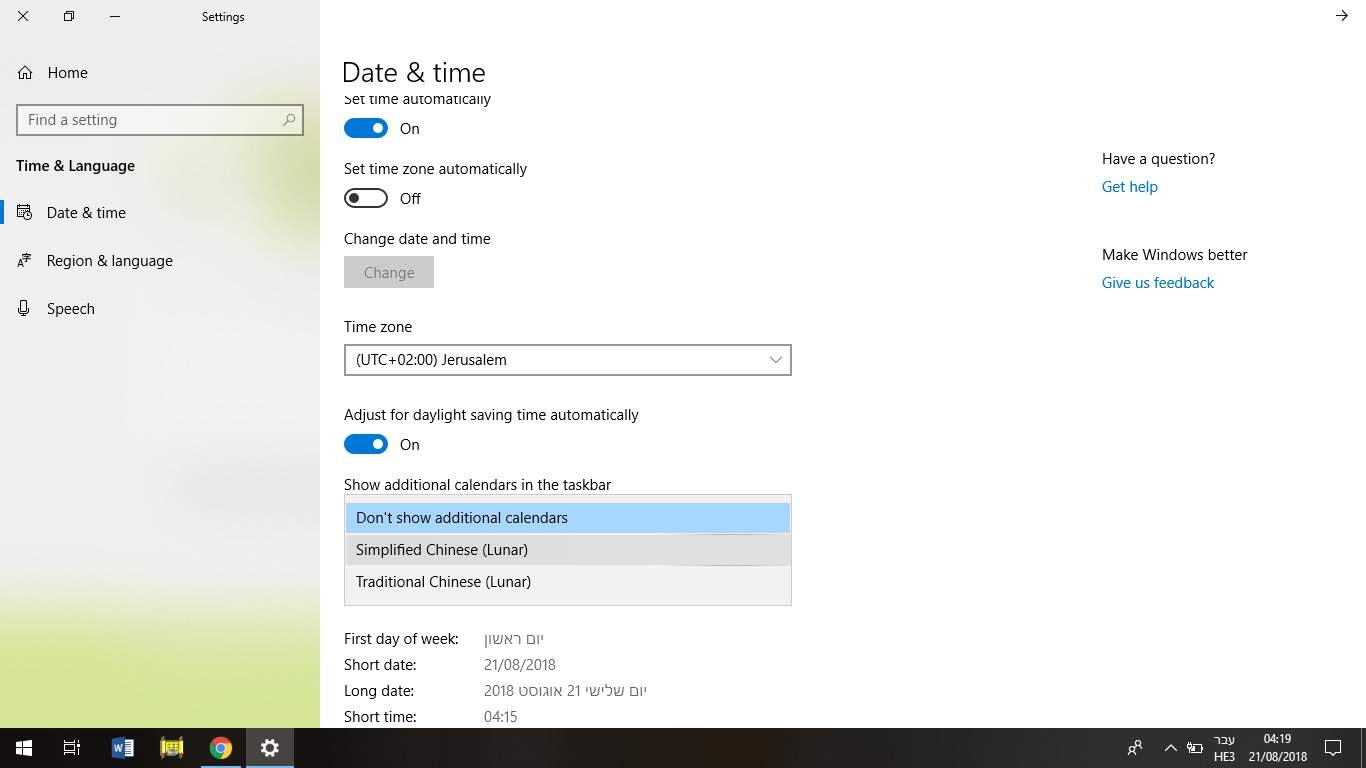This screenshot has height=768, width=1366.
Task: Click the forward arrow at top right
Action: [x=1342, y=16]
